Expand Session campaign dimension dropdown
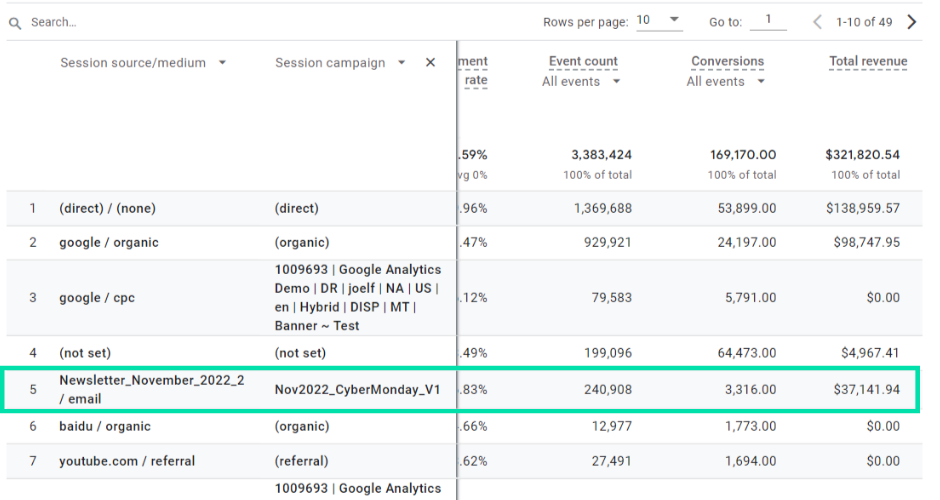The width and height of the screenshot is (940, 500). point(401,63)
